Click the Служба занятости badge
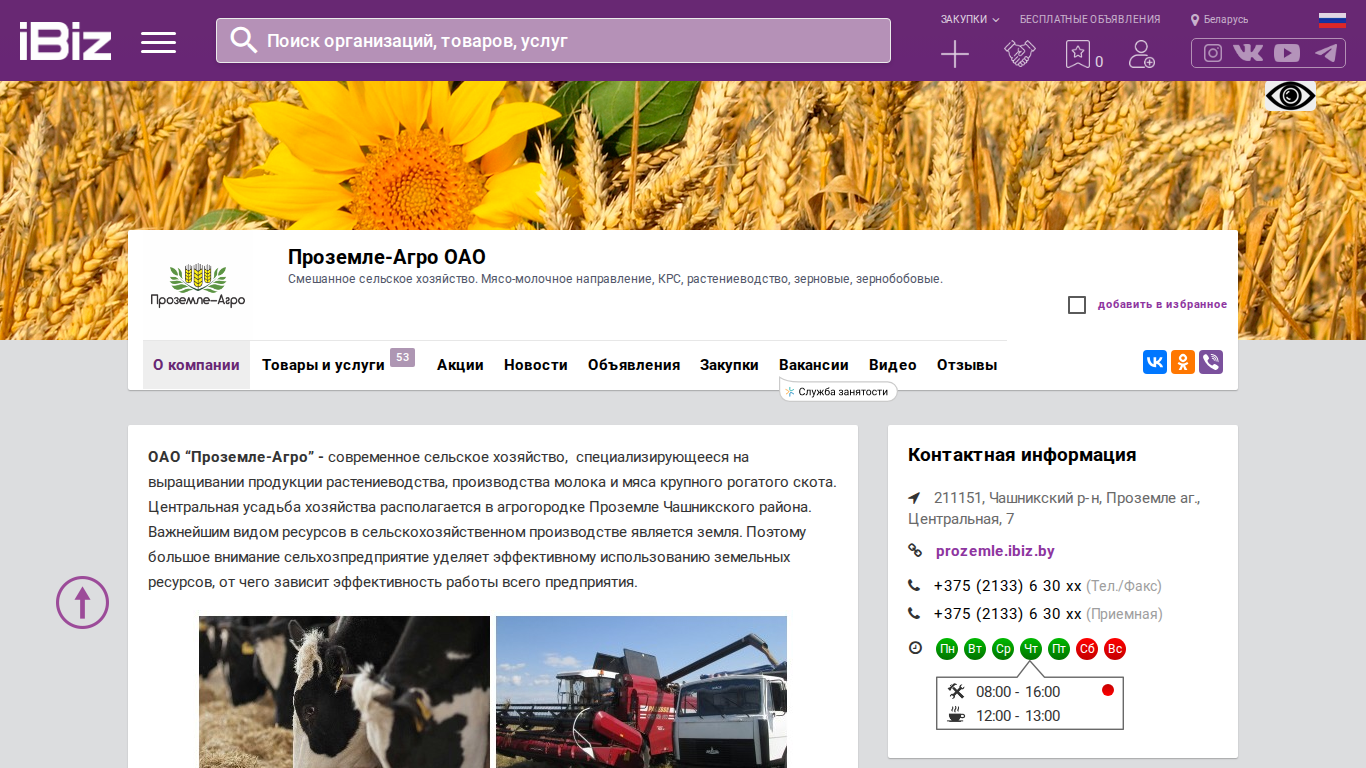 (x=838, y=392)
